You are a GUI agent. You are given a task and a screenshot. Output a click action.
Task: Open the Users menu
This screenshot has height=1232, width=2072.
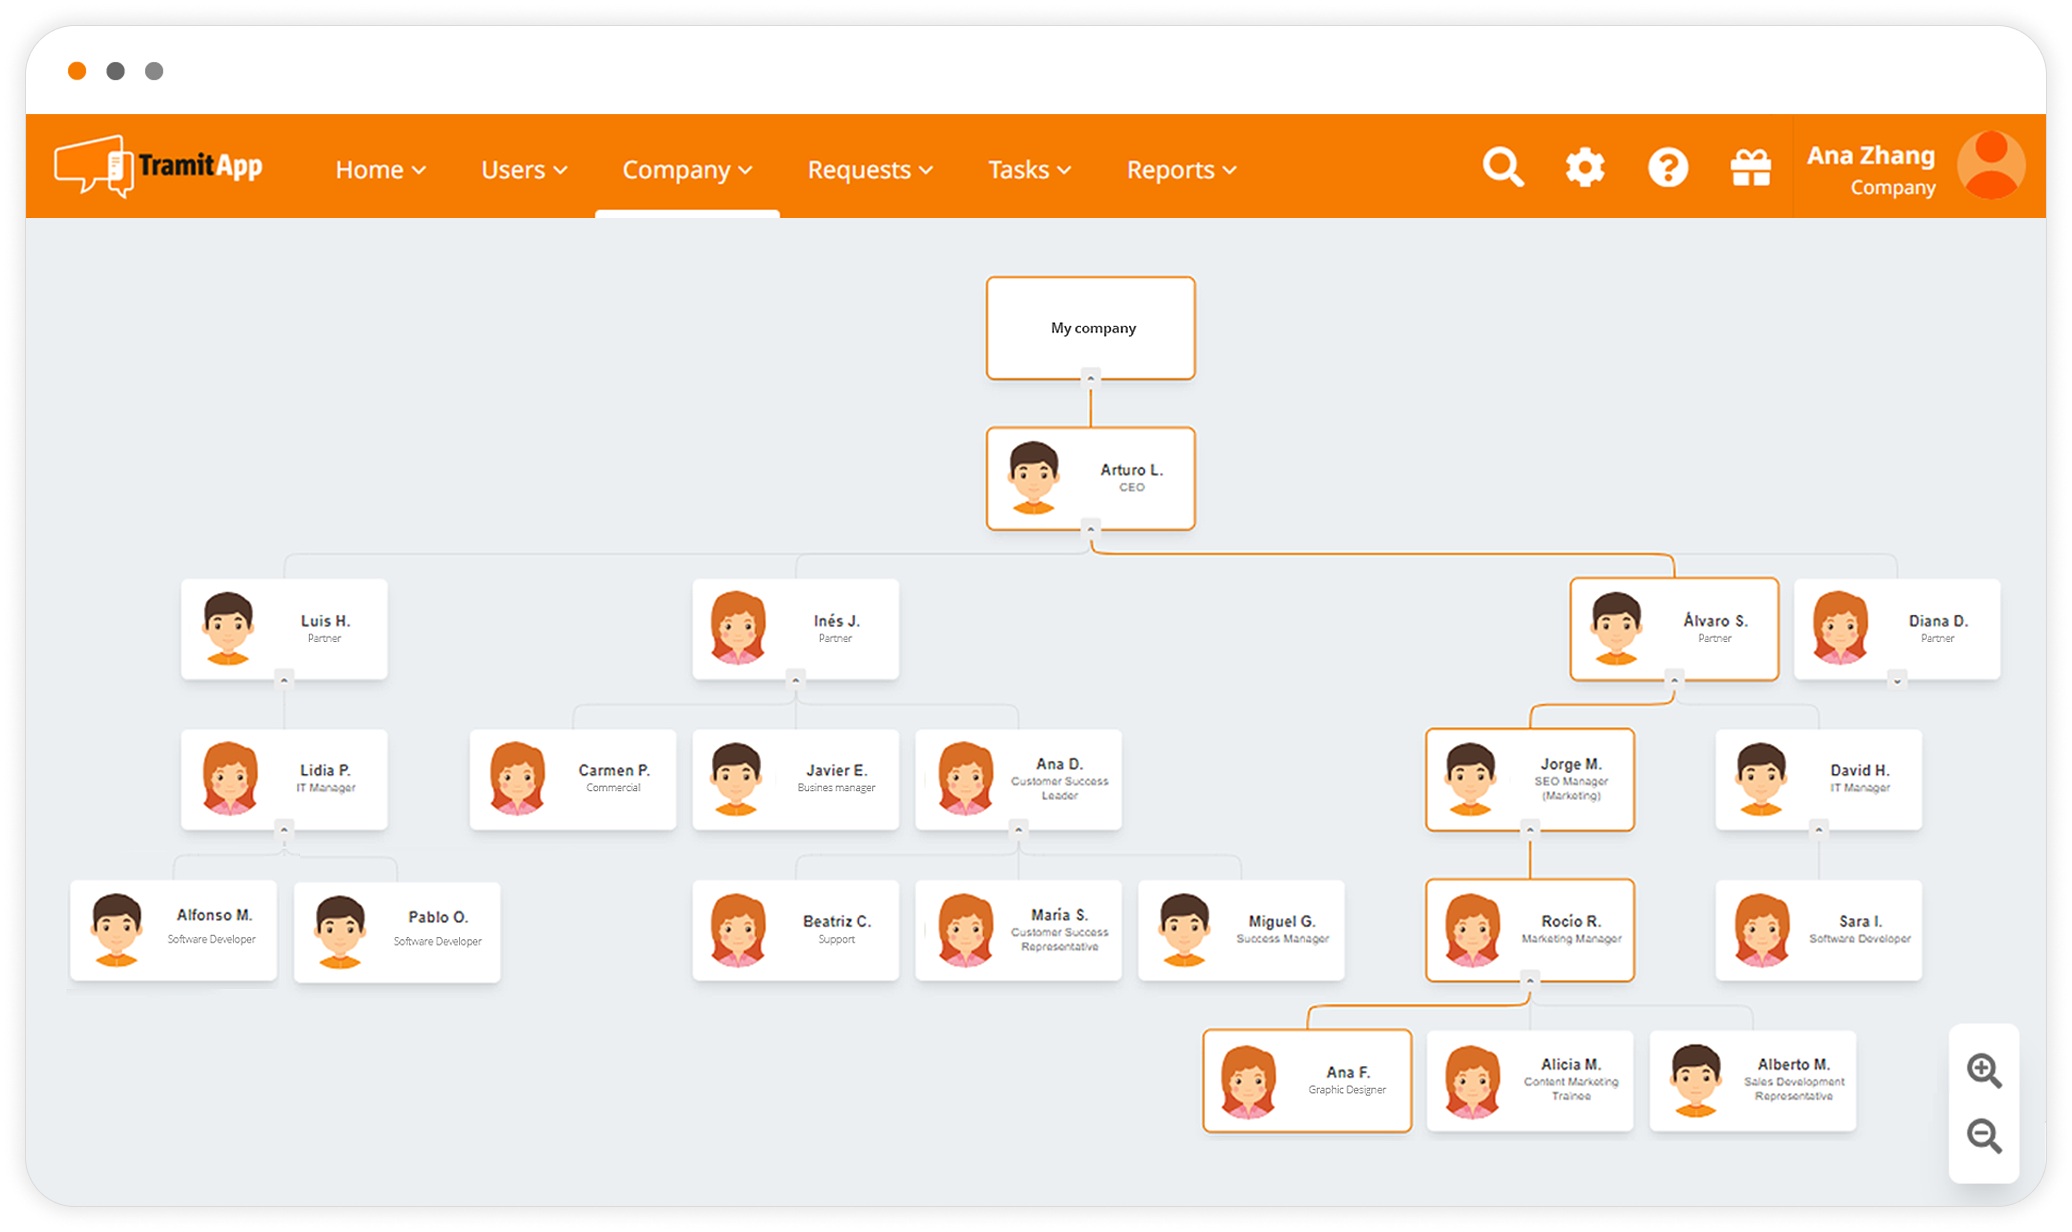[524, 170]
